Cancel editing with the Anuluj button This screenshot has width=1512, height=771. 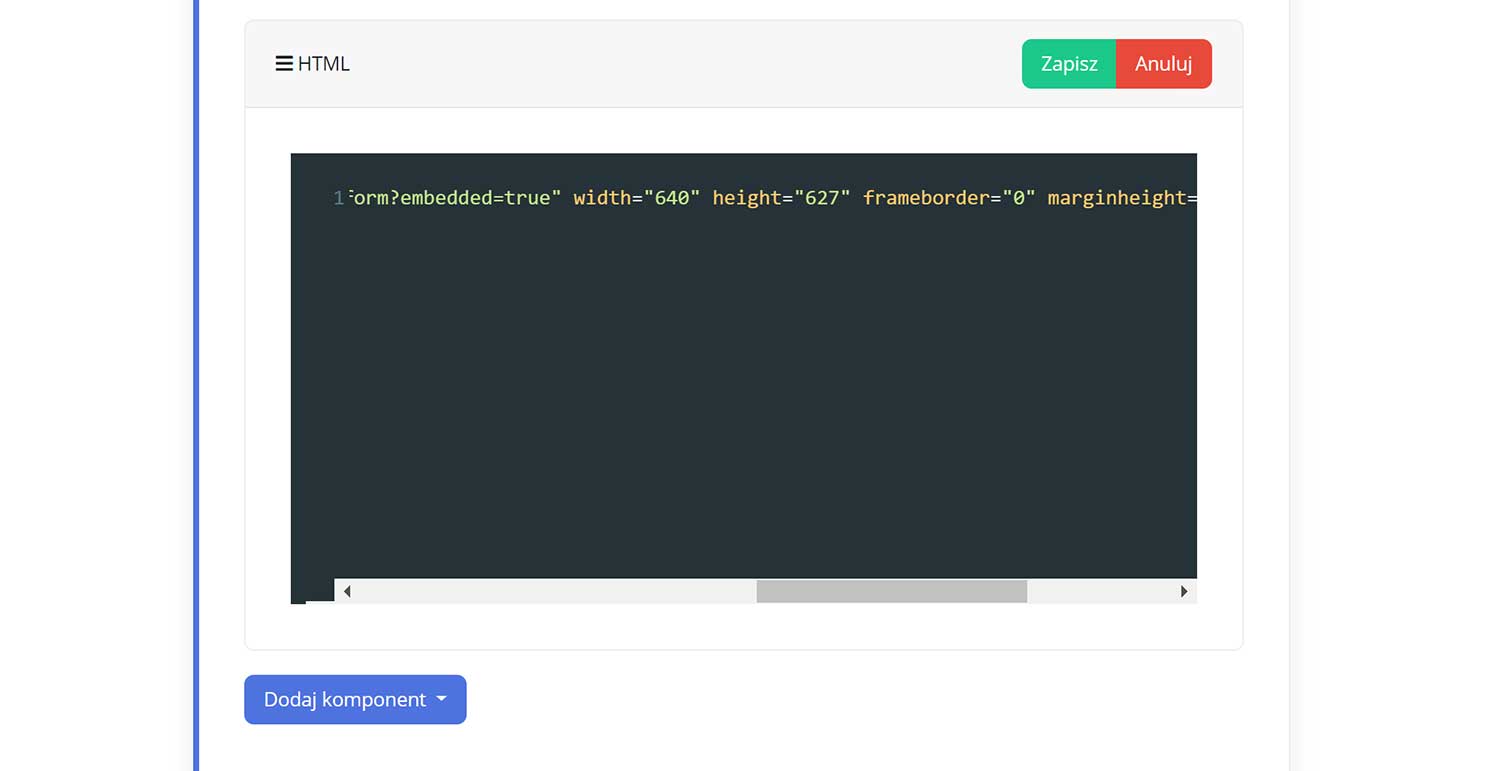click(1163, 64)
